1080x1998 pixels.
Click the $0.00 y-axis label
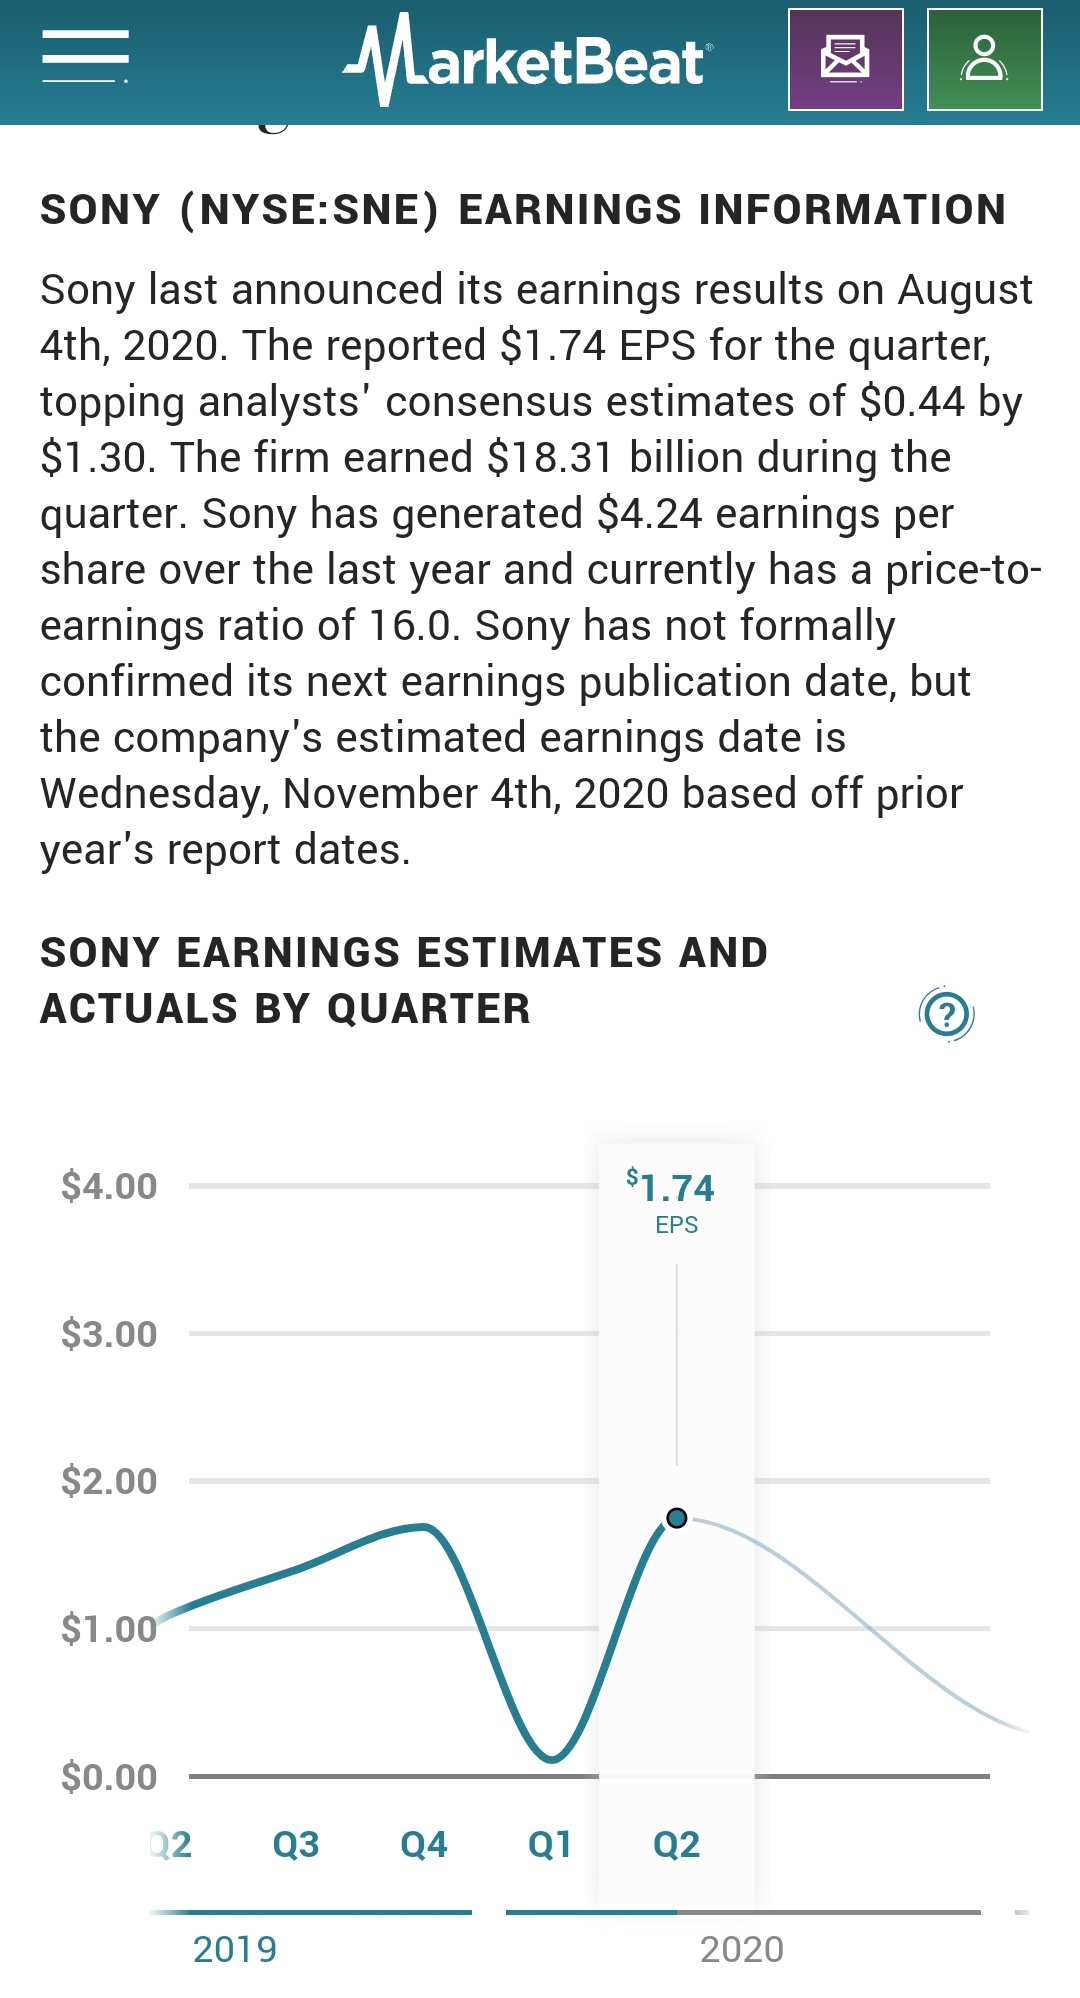pos(109,1777)
